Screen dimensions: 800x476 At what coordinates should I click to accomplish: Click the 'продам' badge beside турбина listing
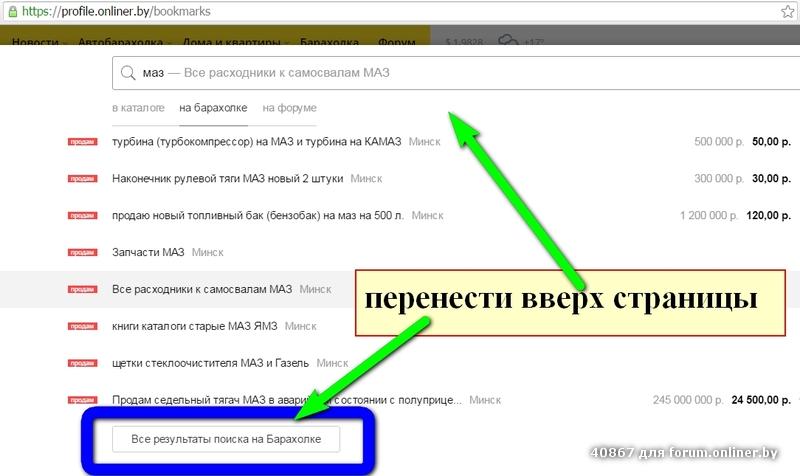pos(81,142)
